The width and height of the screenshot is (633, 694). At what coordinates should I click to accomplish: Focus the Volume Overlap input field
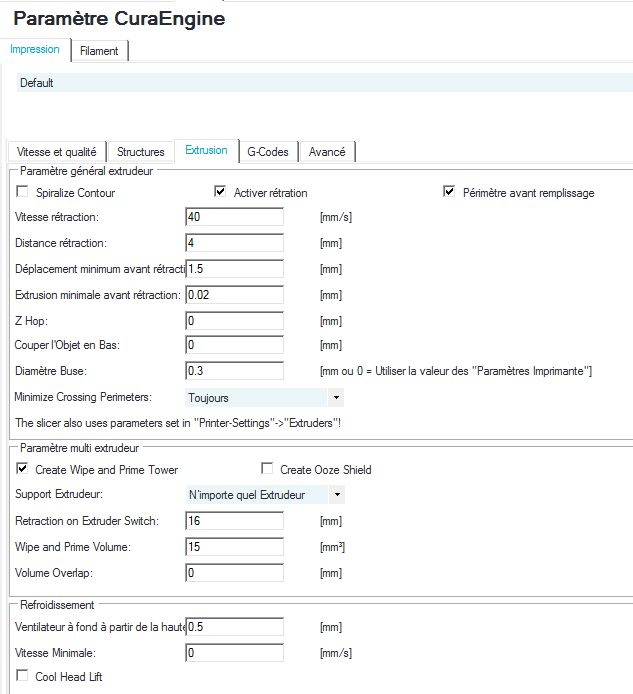coord(235,573)
